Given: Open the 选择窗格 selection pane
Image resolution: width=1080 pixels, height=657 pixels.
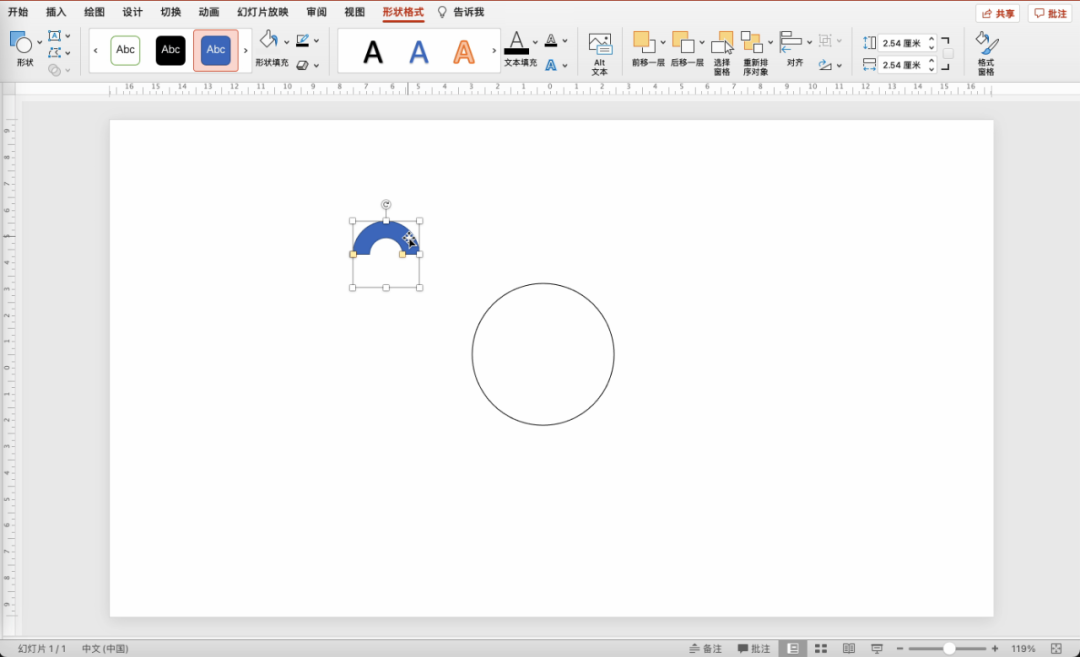Looking at the screenshot, I should coord(722,54).
